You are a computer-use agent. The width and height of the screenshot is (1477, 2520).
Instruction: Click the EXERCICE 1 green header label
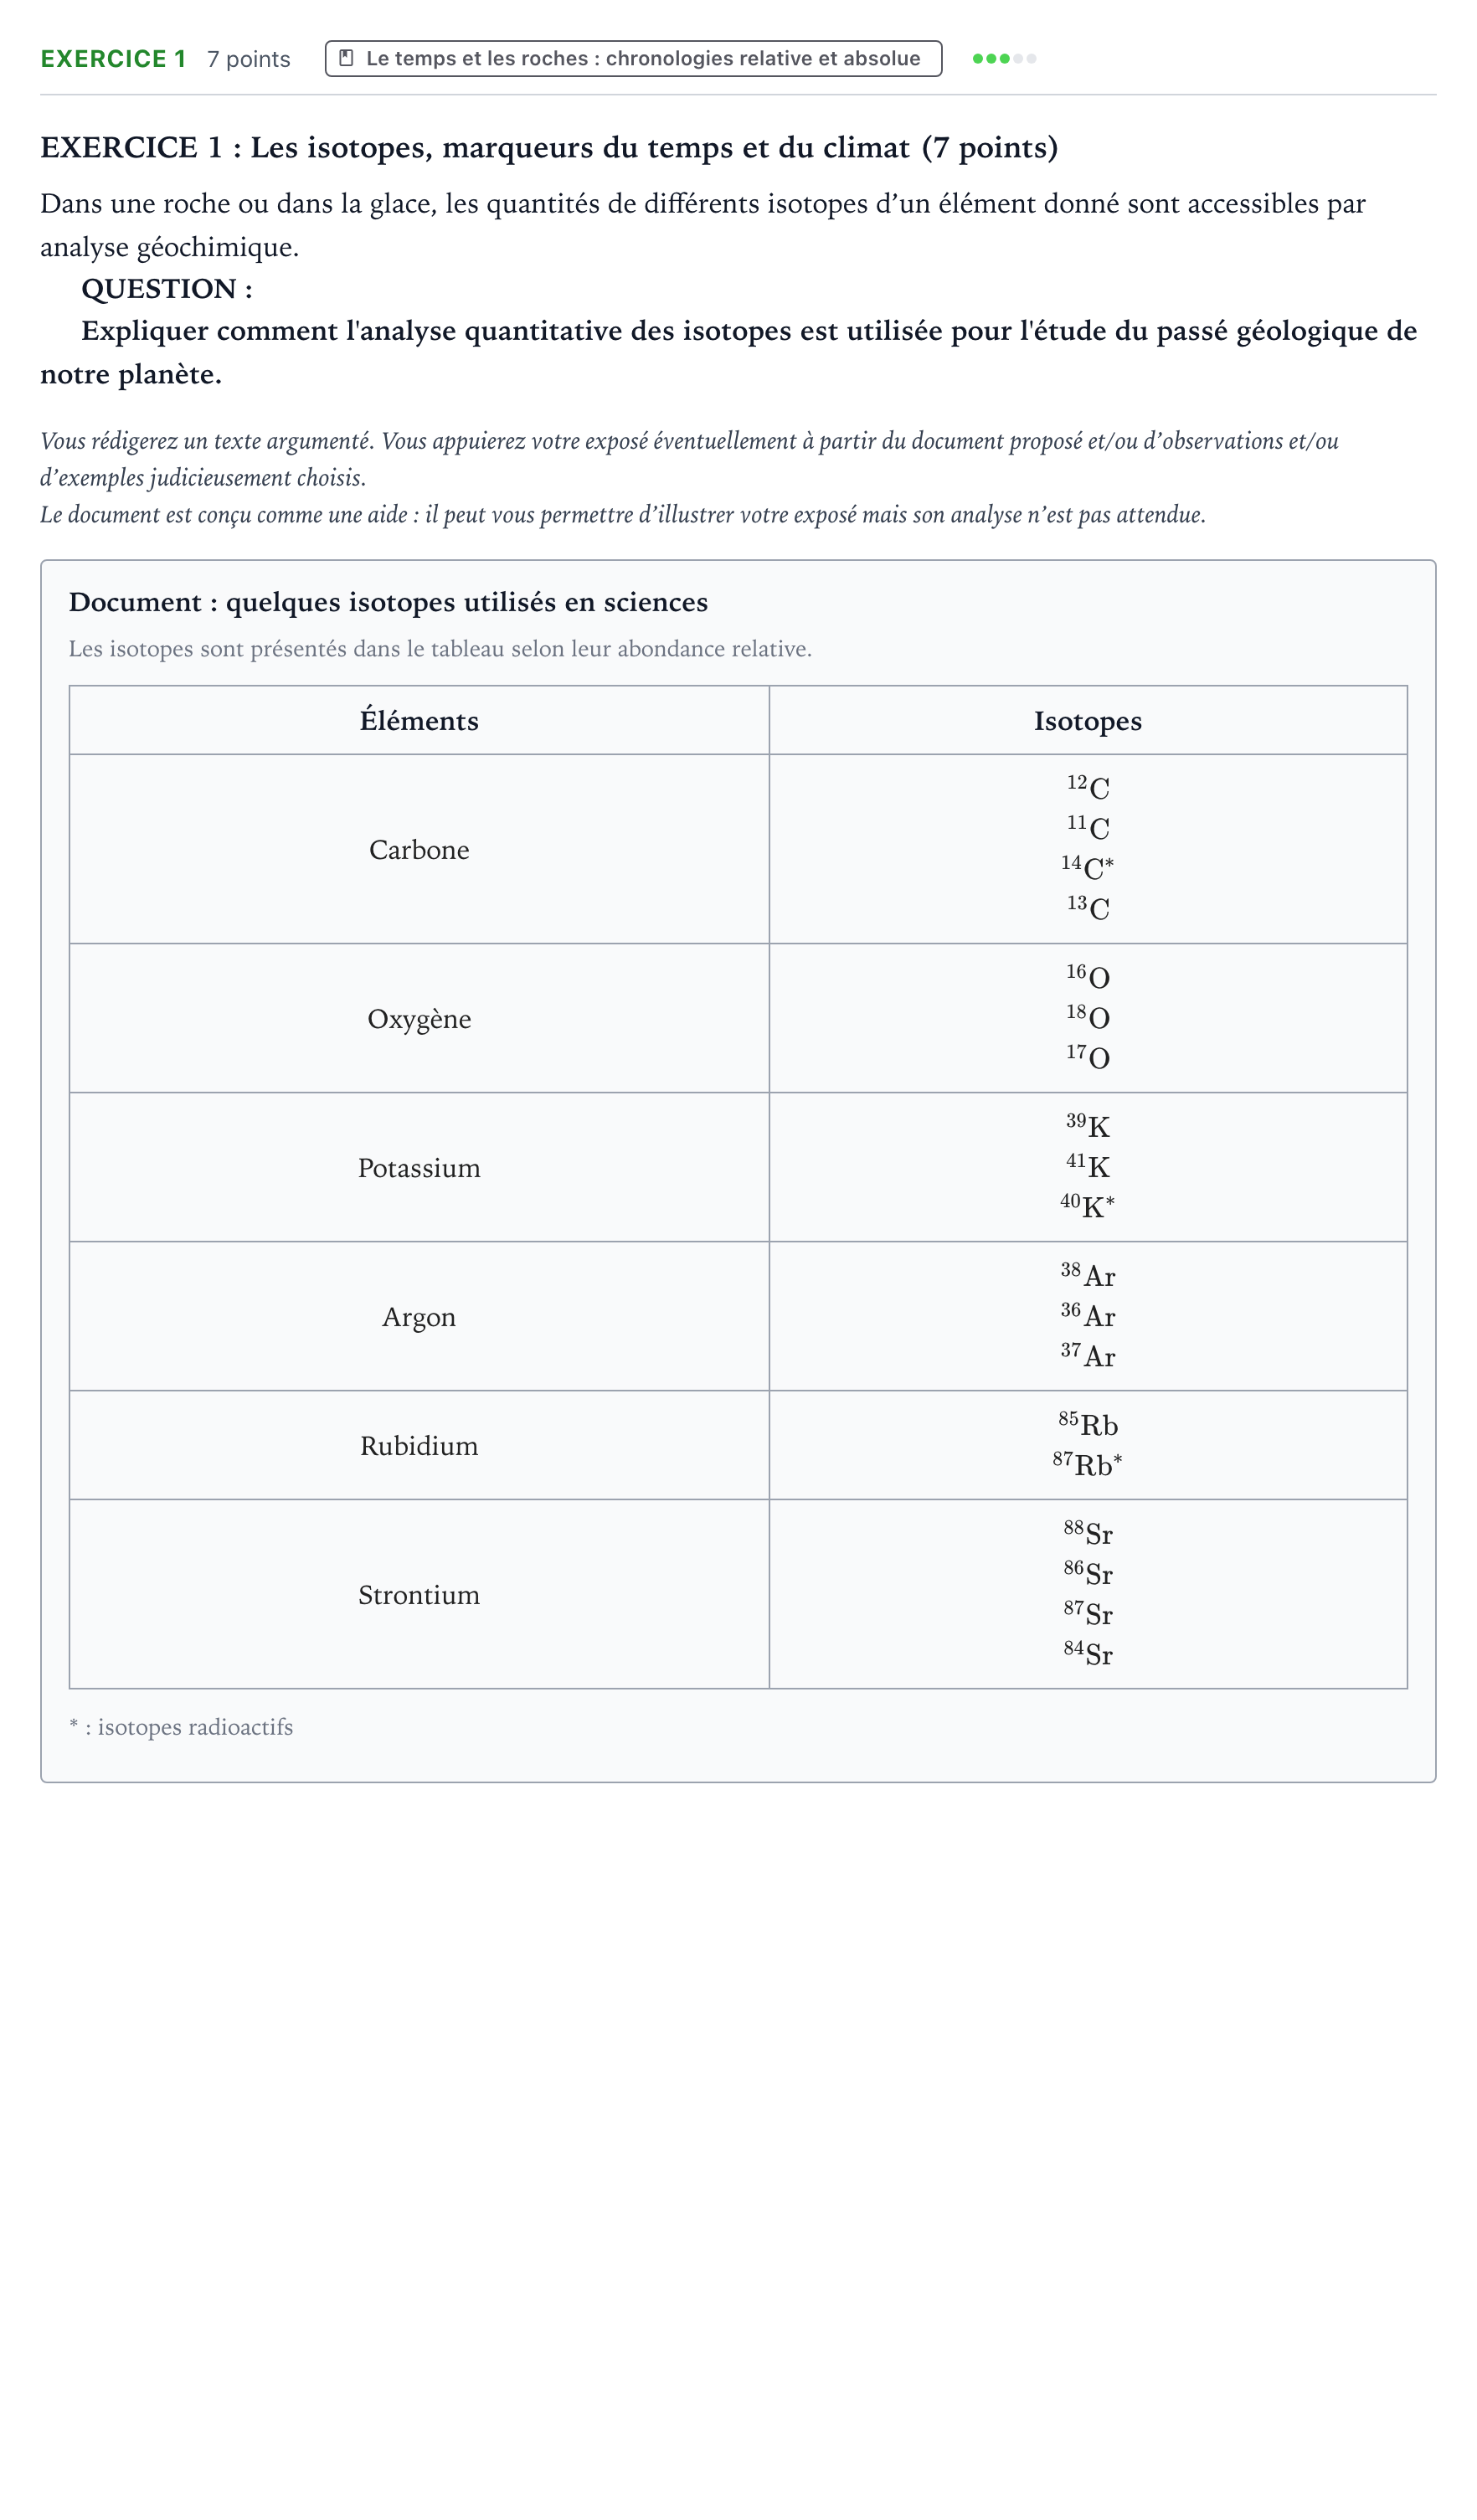113,59
